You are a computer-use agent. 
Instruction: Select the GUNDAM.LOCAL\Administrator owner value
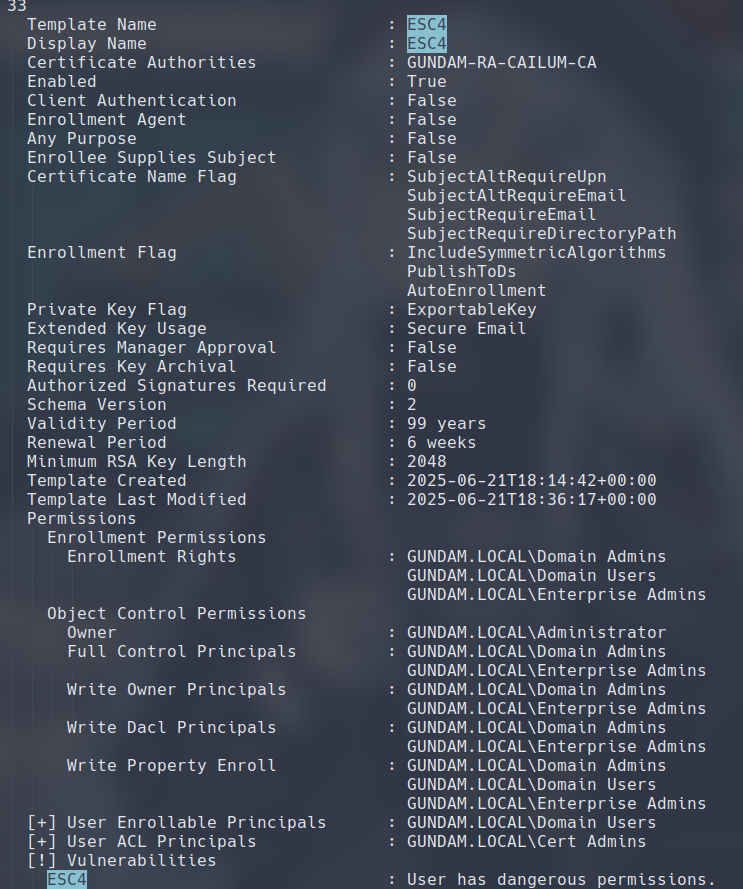pyautogui.click(x=536, y=632)
